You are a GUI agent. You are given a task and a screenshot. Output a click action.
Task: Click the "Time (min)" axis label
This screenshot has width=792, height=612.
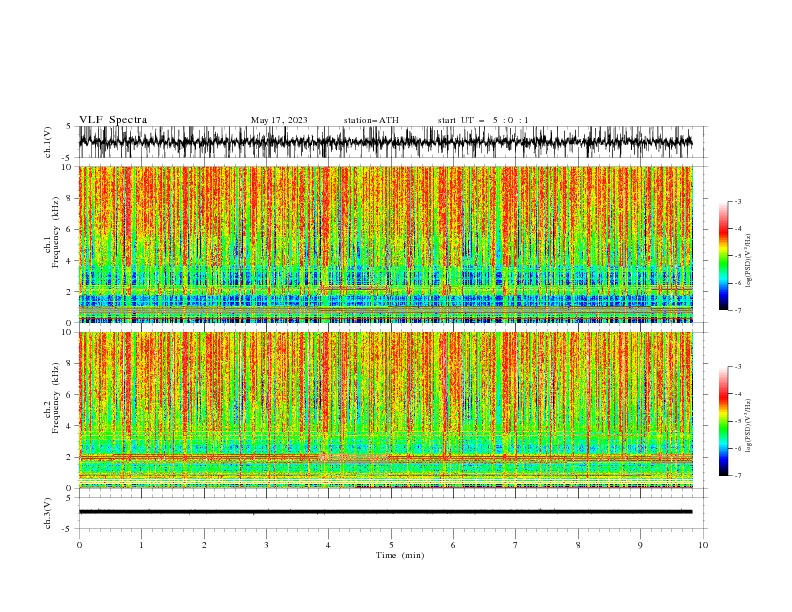tap(400, 555)
